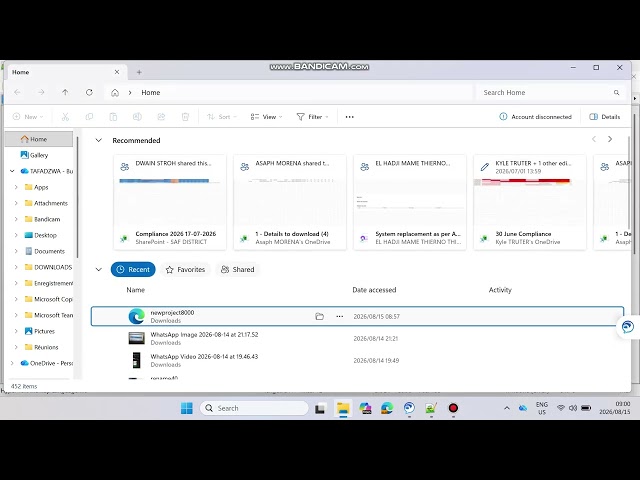Open Compliance 2026 17-07-2026 card
640x480 pixels.
pyautogui.click(x=170, y=202)
